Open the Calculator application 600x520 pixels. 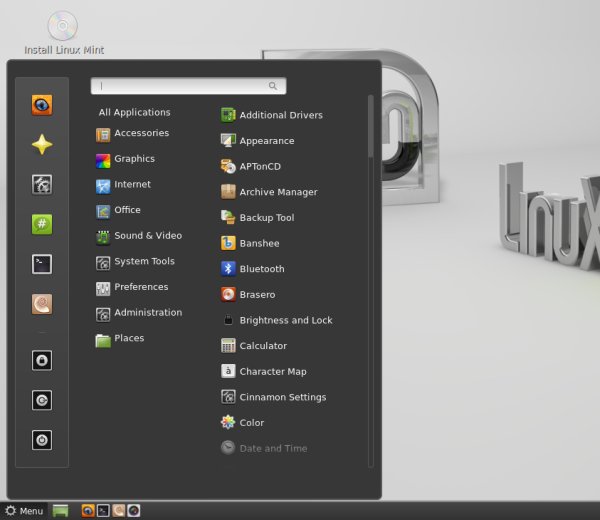[262, 346]
